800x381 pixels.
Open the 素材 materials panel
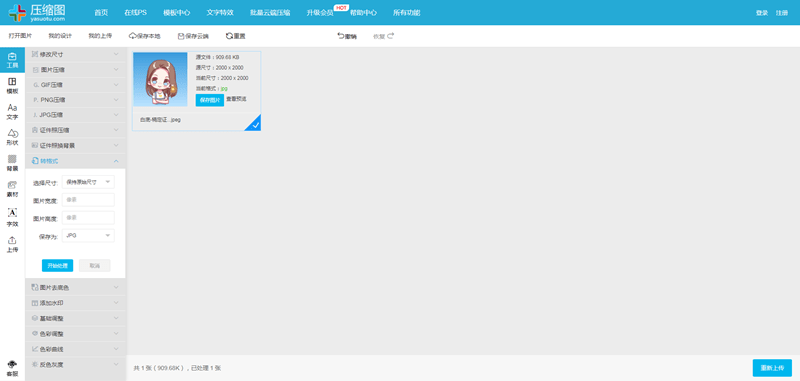(12, 189)
